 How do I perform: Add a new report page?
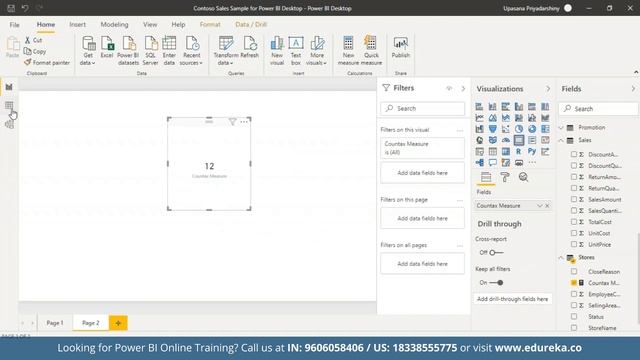click(118, 323)
